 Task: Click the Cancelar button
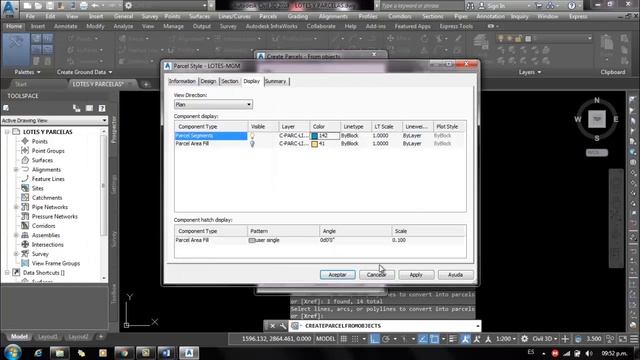tap(376, 275)
